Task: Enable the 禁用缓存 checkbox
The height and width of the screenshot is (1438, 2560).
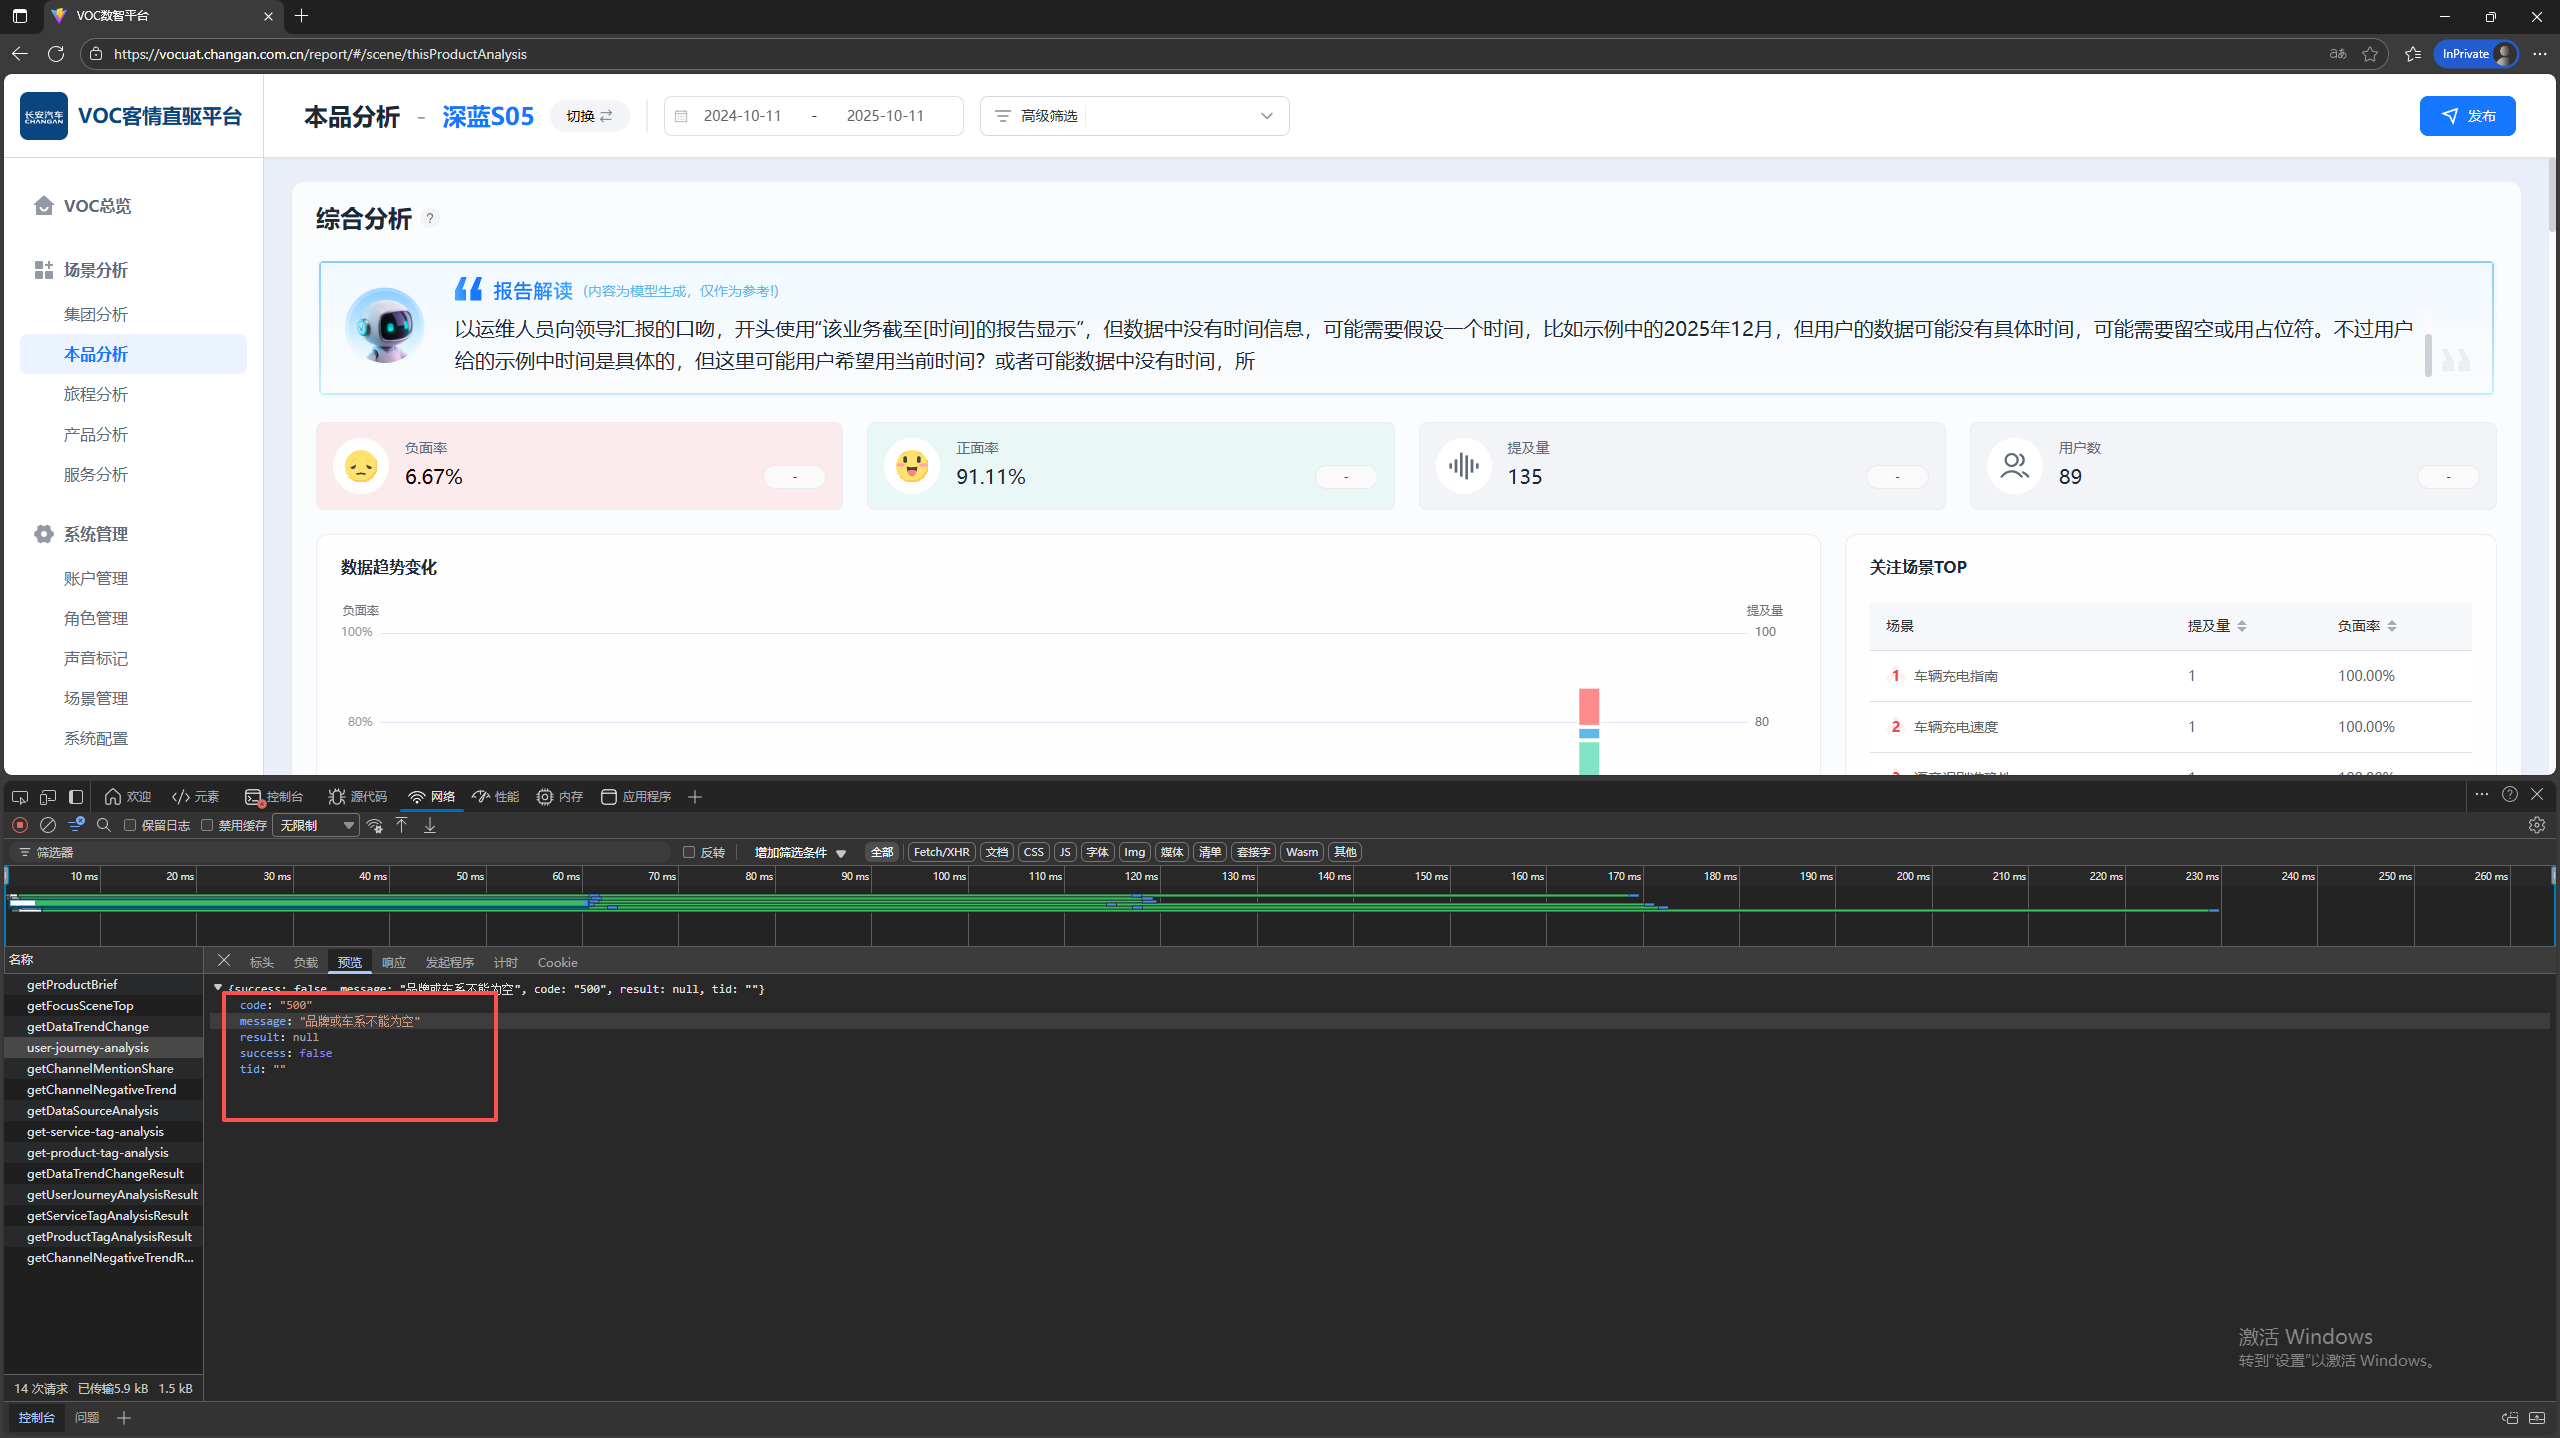Action: click(x=207, y=825)
